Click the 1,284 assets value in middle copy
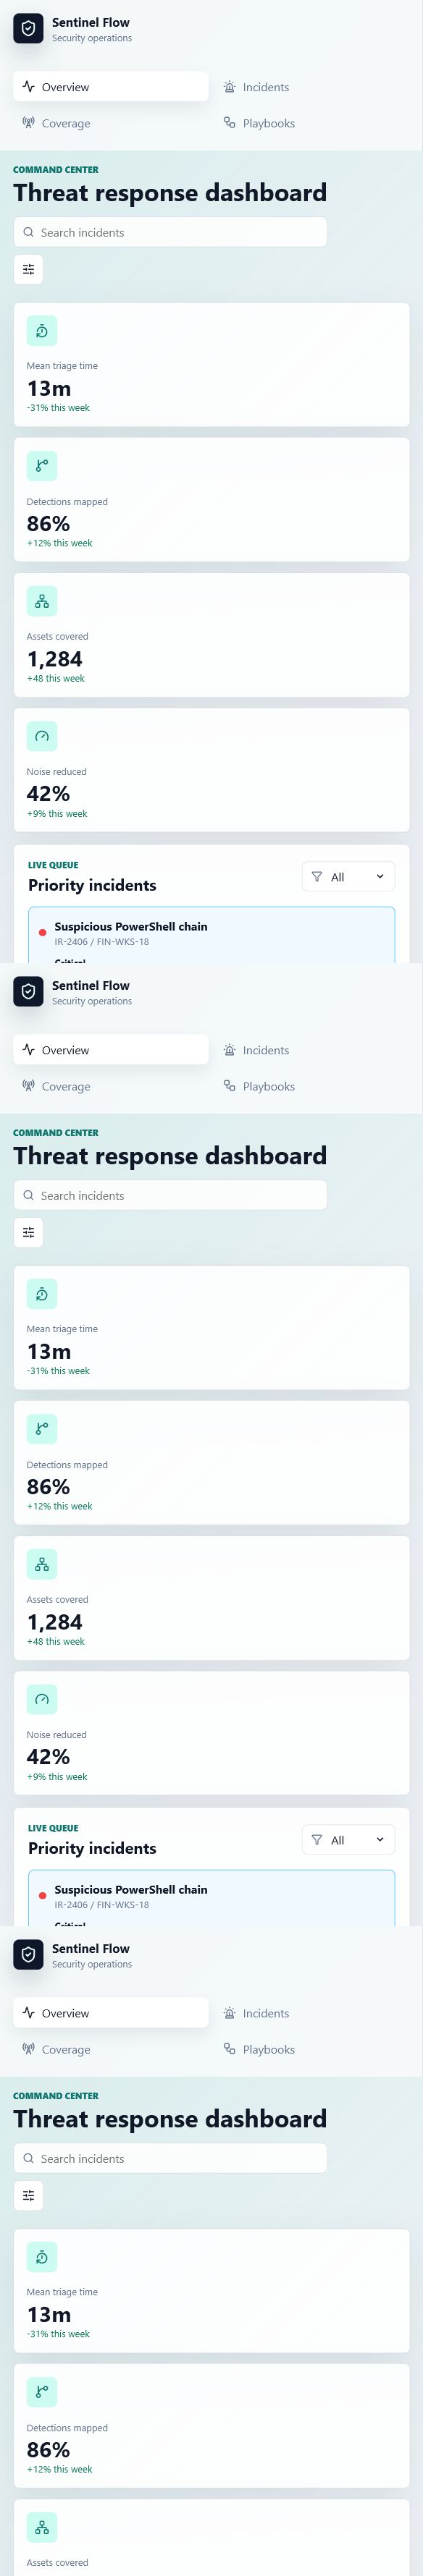 [x=55, y=1622]
